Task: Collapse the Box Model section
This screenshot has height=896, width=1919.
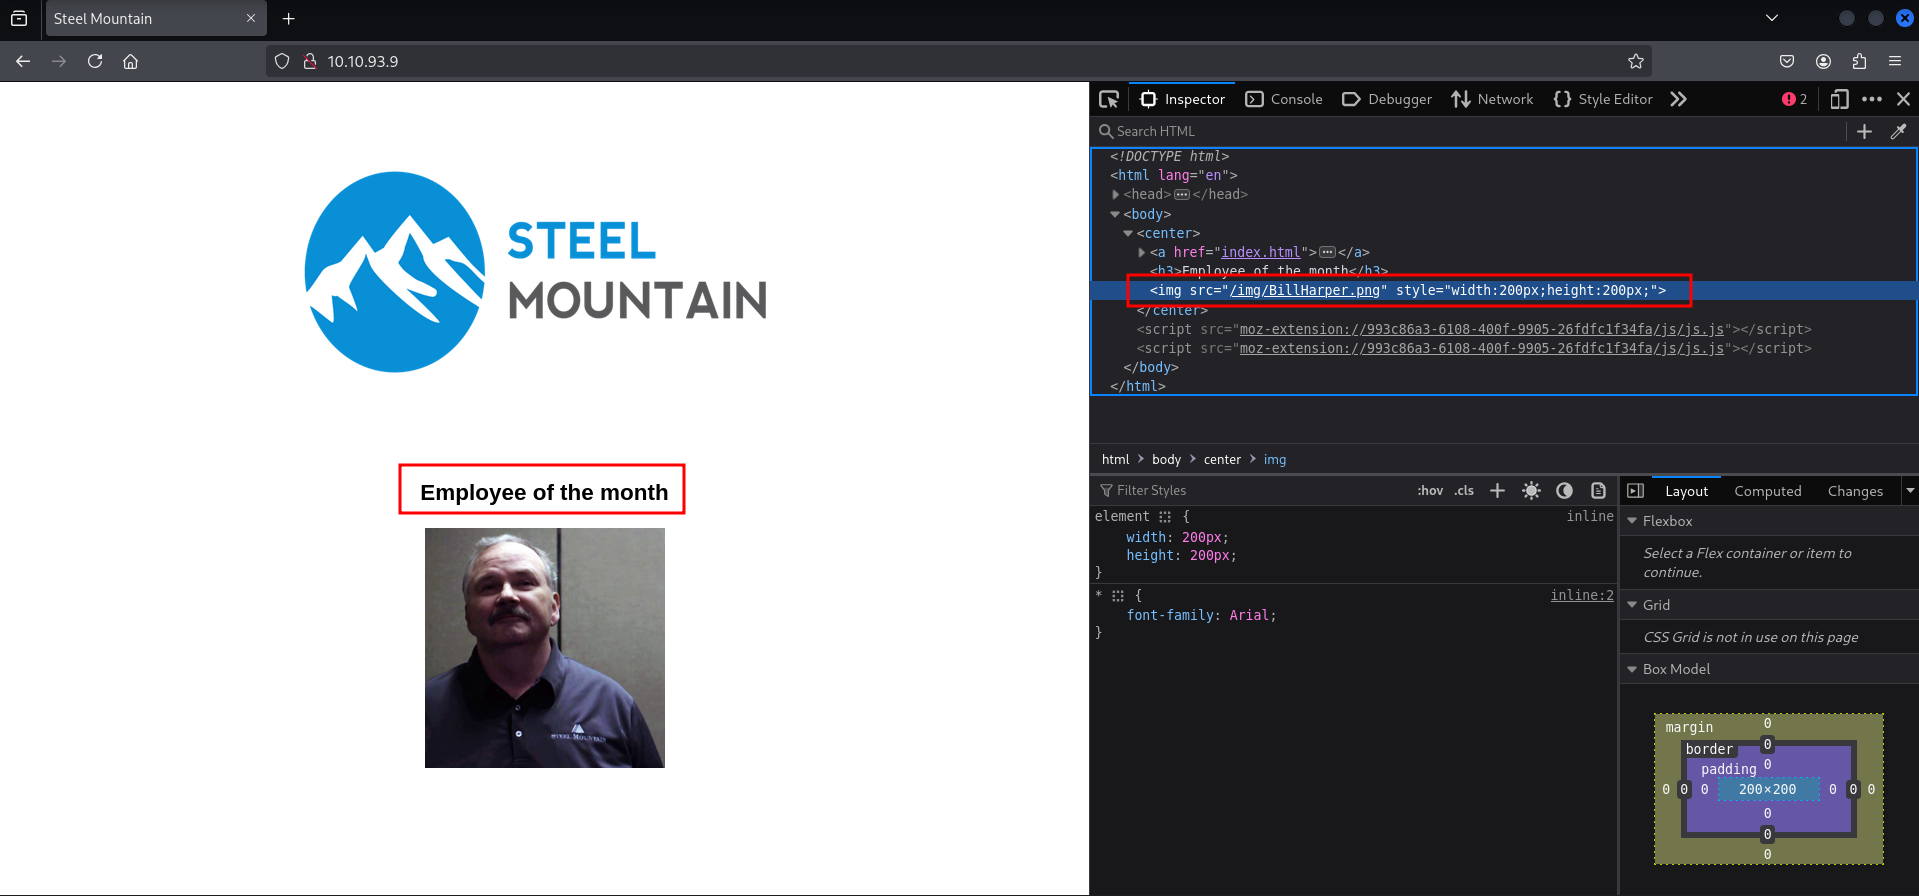Action: tap(1632, 669)
